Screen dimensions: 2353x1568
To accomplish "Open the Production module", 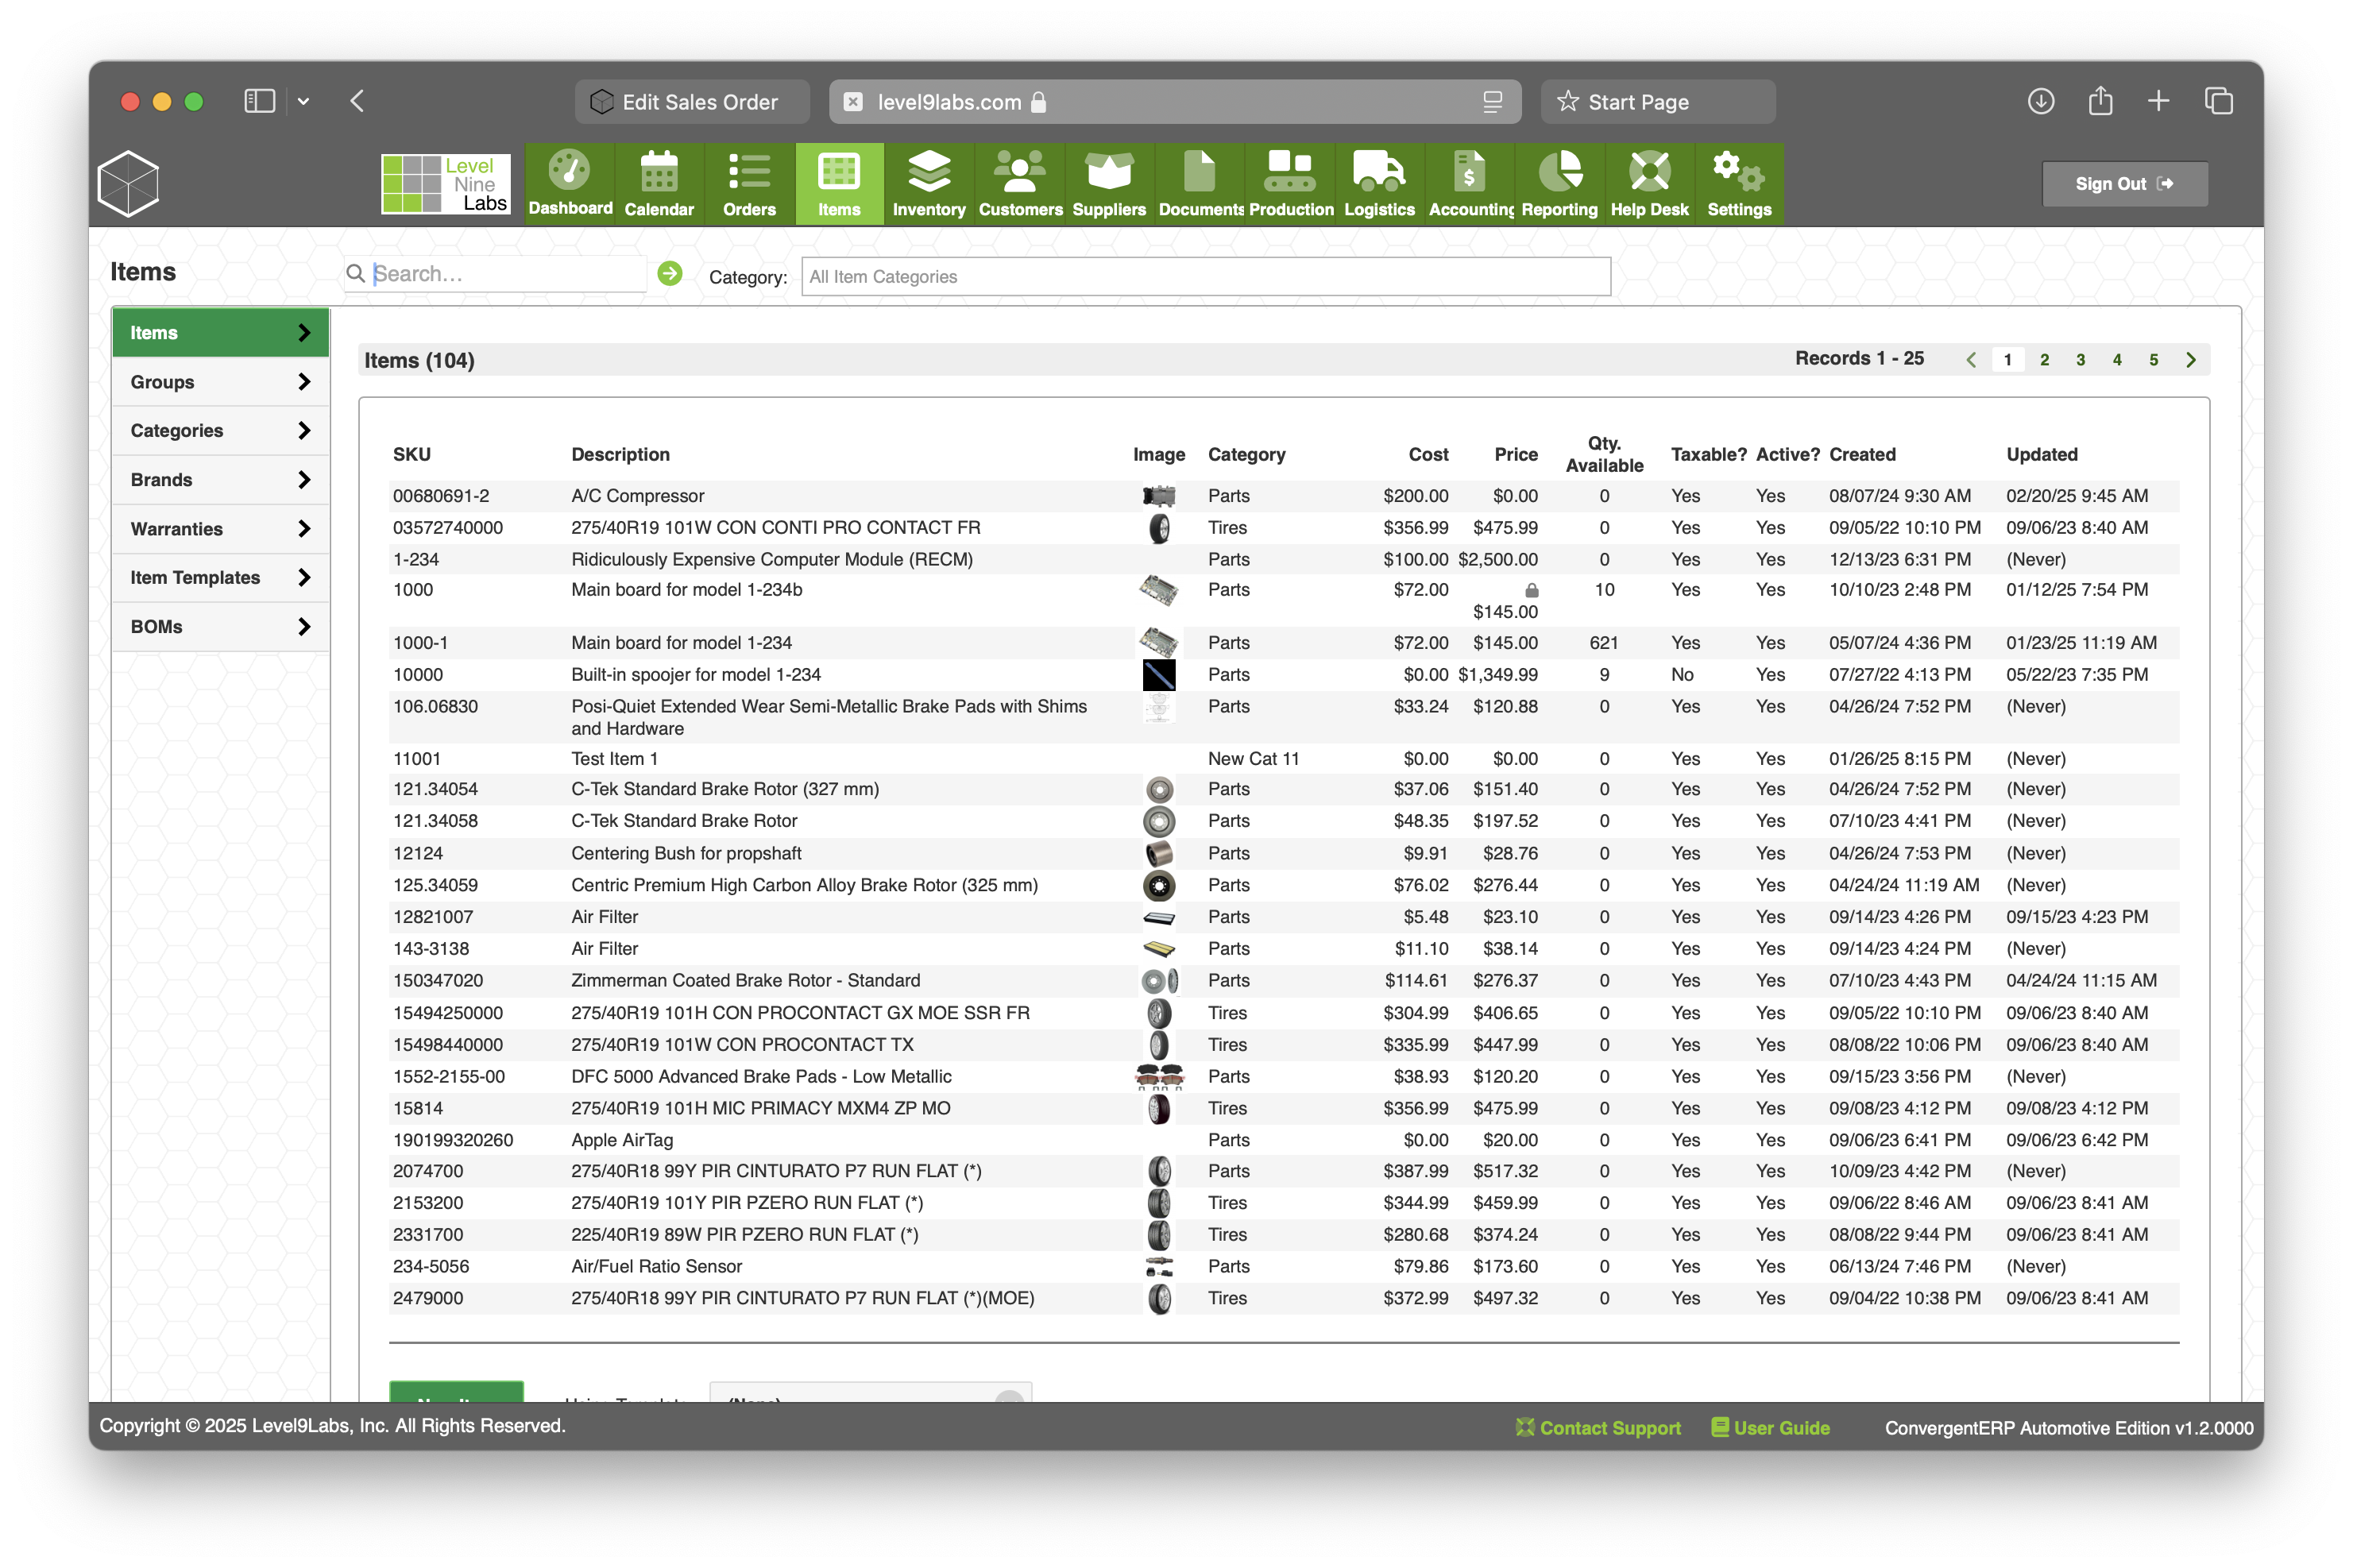I will (x=1289, y=183).
